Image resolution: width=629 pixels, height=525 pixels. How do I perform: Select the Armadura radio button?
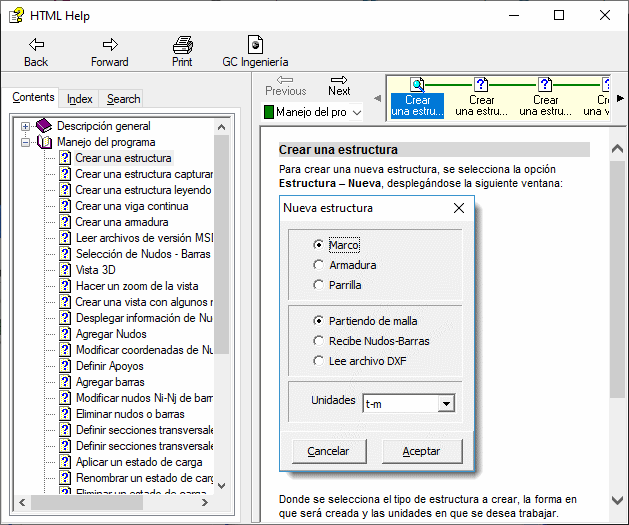tap(318, 265)
